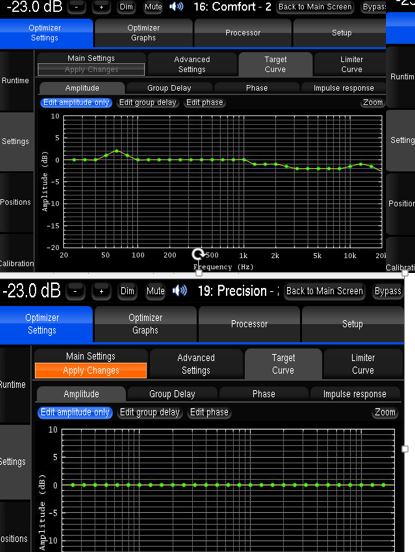
Task: Show Amplitude graph in Precision screen
Action: (81, 394)
